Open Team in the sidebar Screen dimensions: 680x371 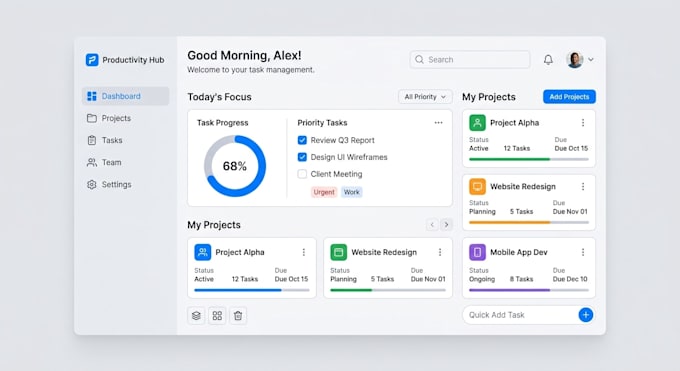(125, 162)
